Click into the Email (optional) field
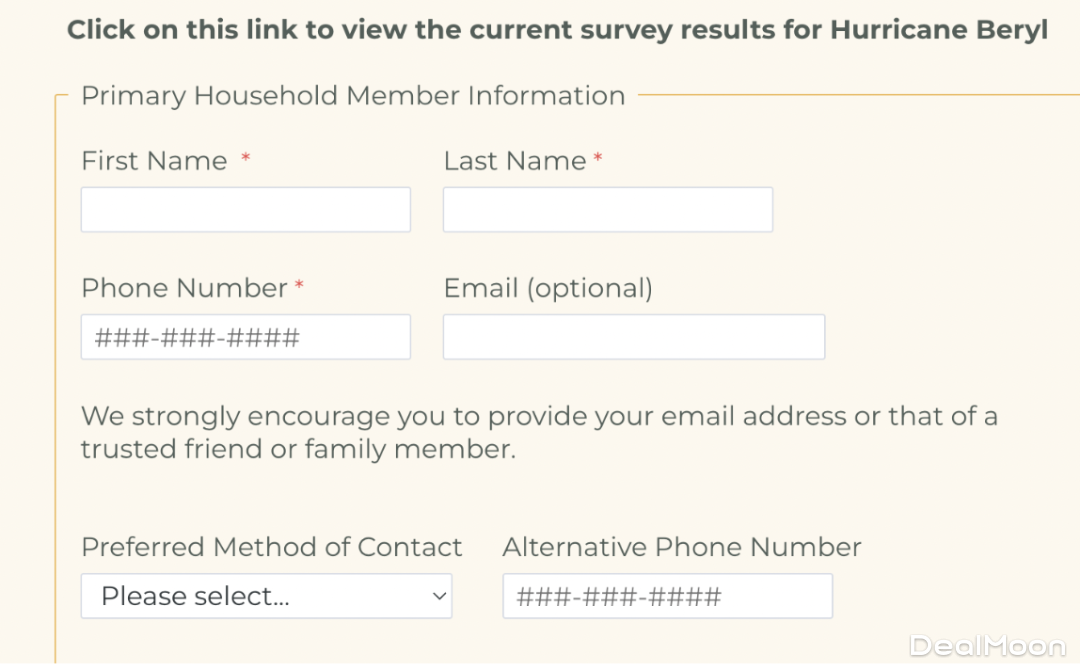The image size is (1080, 670). pos(633,337)
